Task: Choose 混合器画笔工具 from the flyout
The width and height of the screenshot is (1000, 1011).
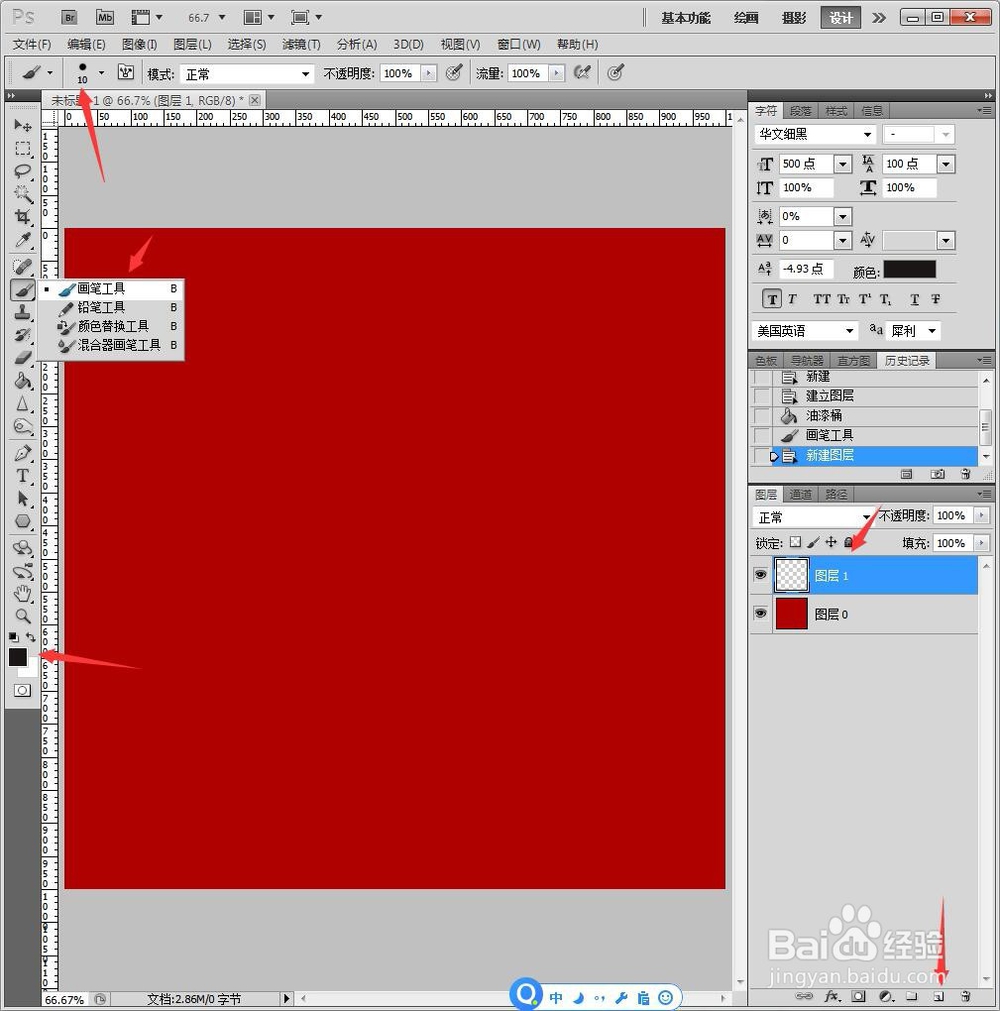Action: tap(119, 345)
